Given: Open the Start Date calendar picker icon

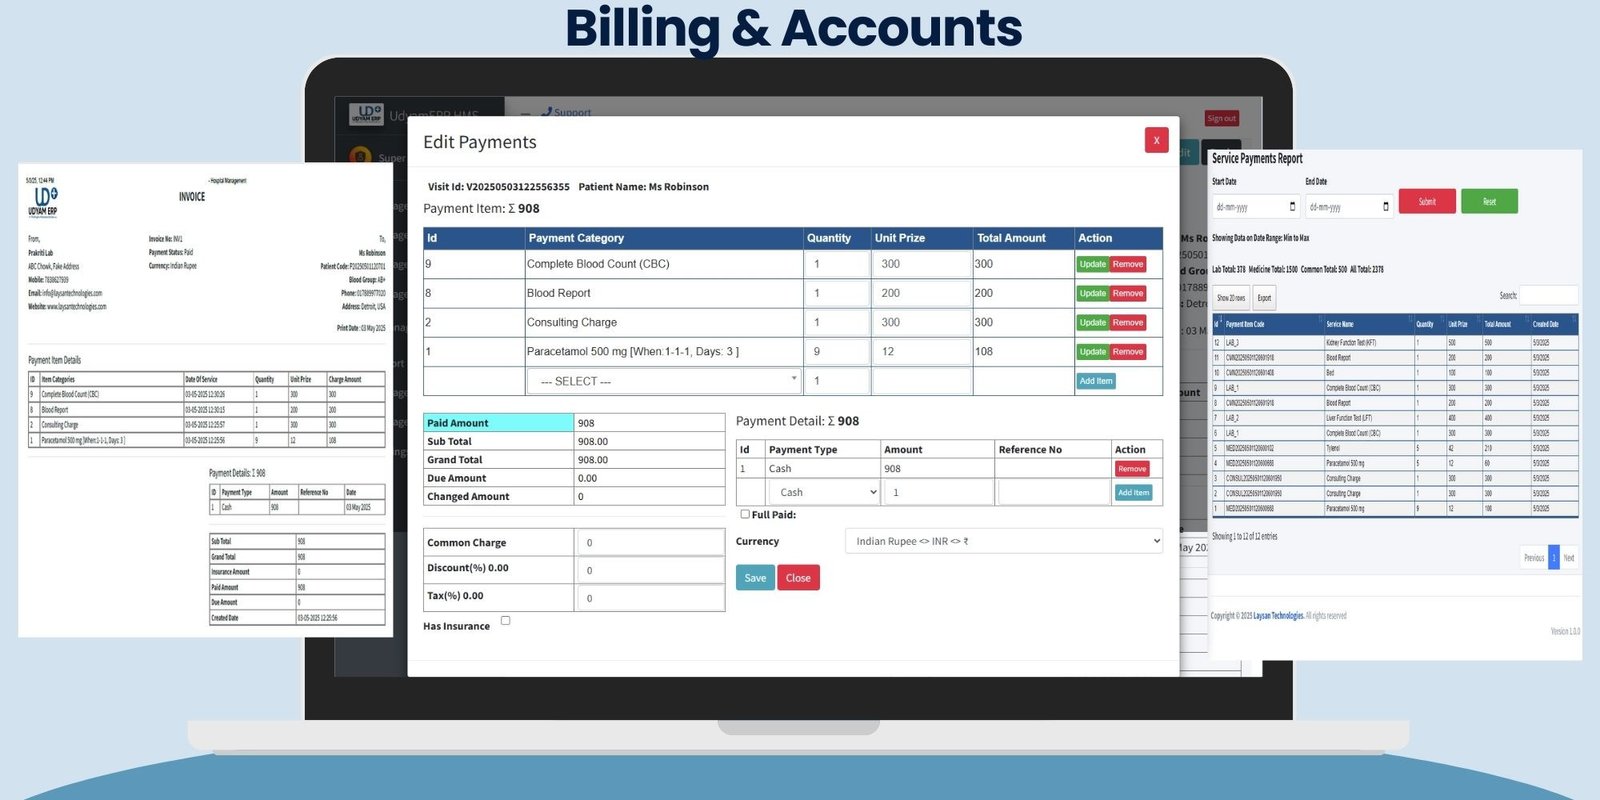Looking at the screenshot, I should pos(1292,207).
